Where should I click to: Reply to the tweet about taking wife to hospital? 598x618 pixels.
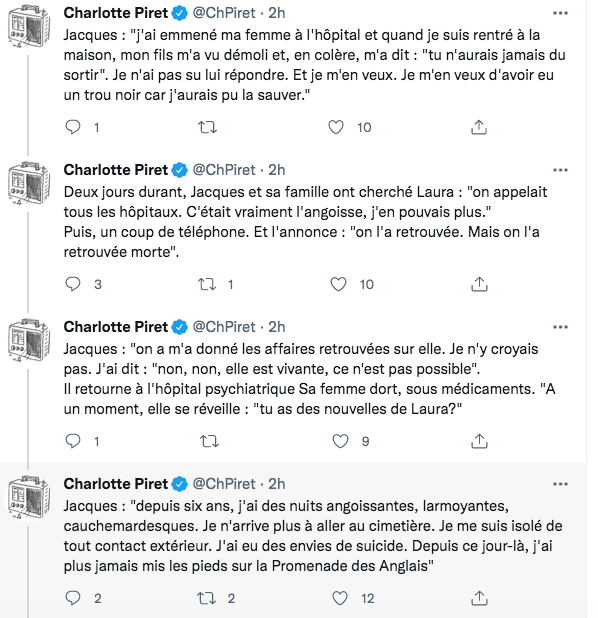point(73,127)
